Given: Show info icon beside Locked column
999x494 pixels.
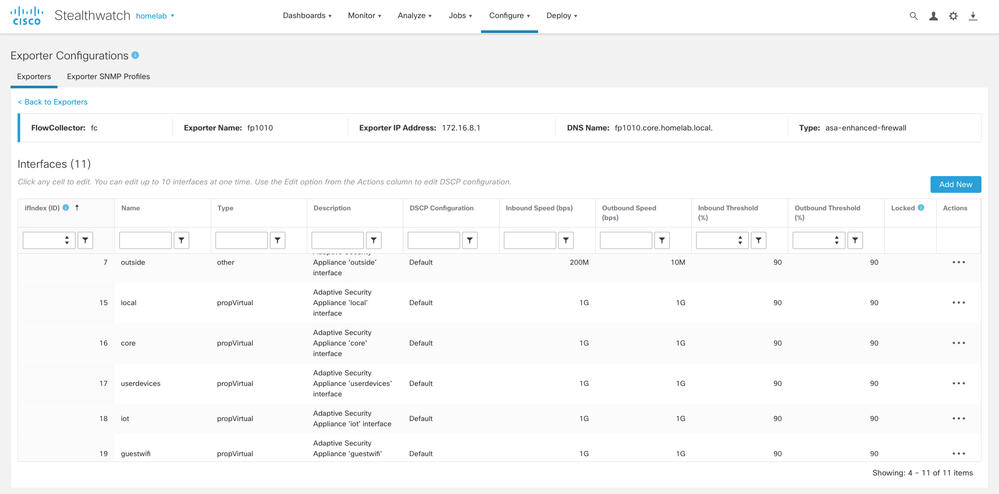Looking at the screenshot, I should (x=921, y=208).
